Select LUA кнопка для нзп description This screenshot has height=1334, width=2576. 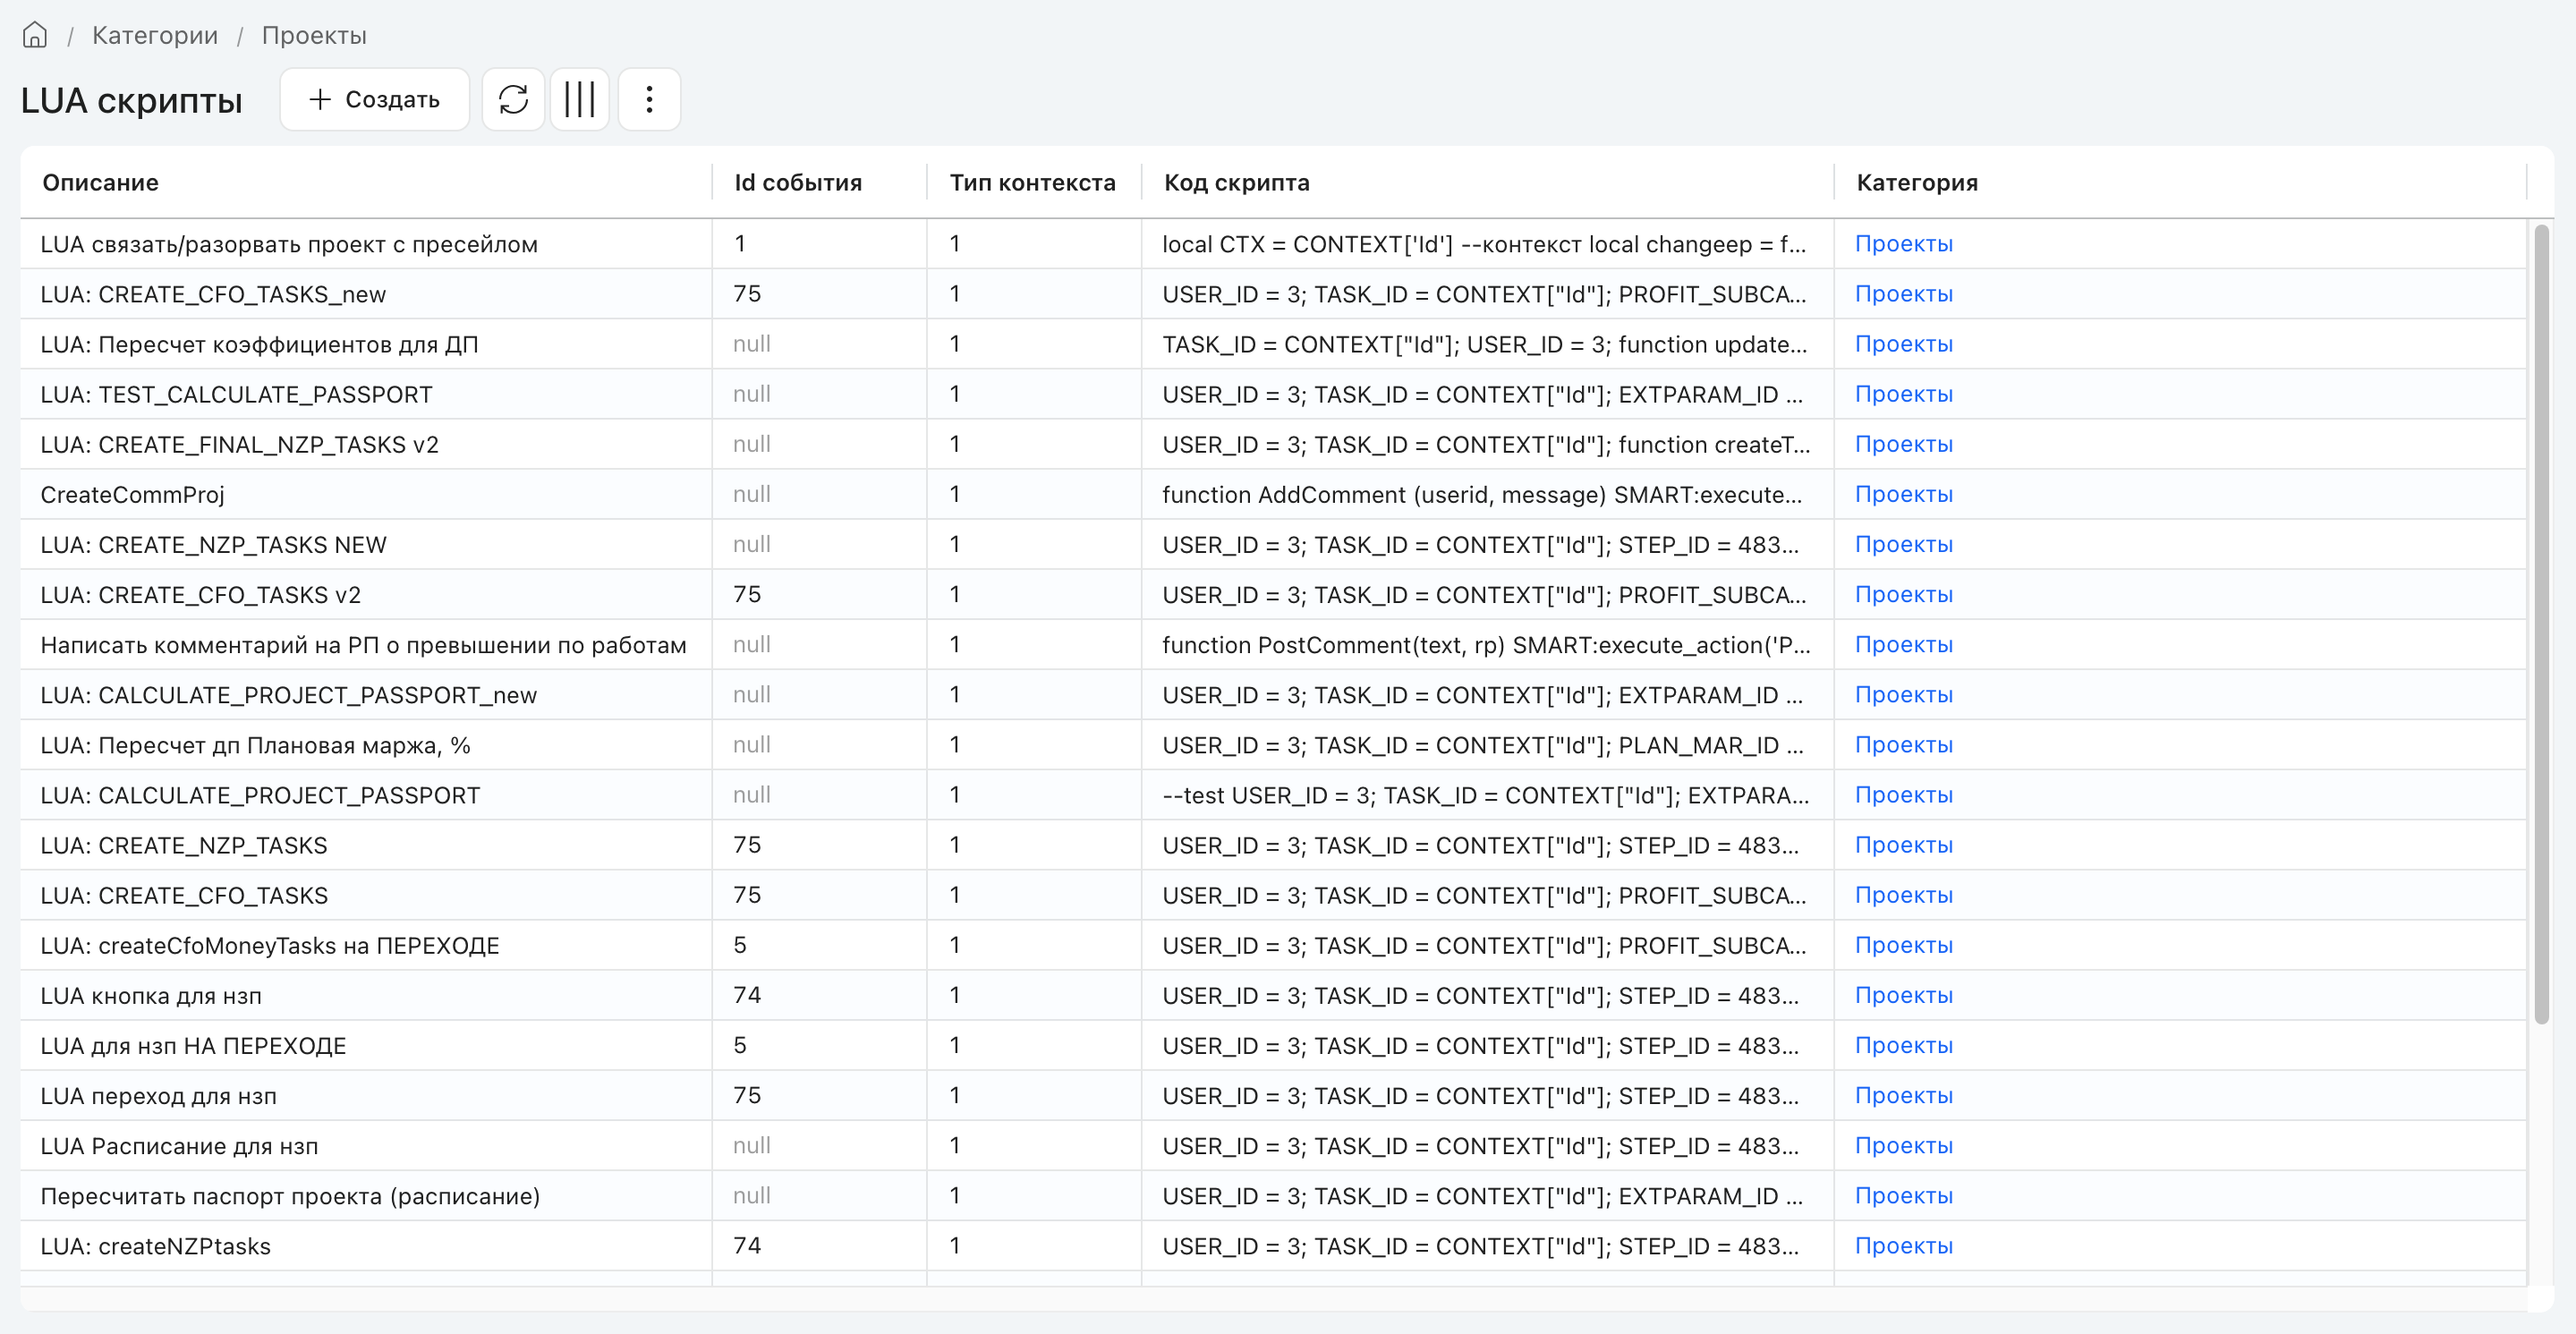point(151,995)
